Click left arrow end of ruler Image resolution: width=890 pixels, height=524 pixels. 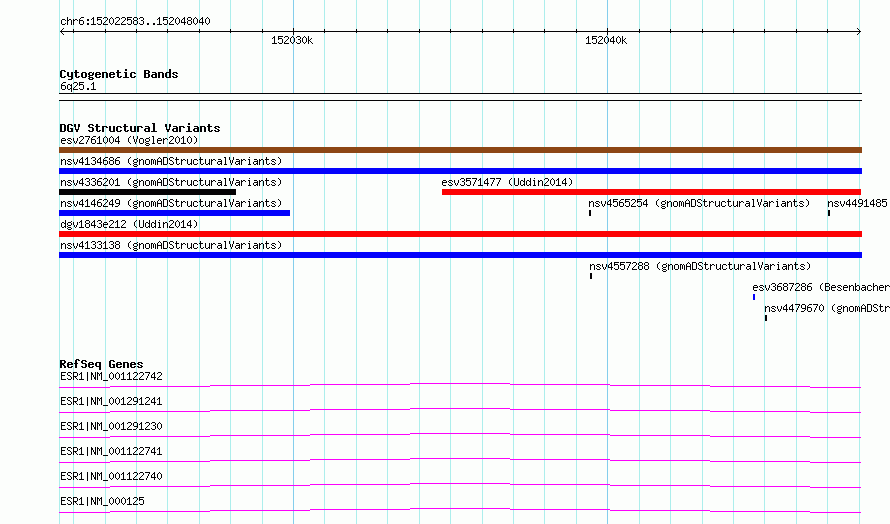[62, 31]
